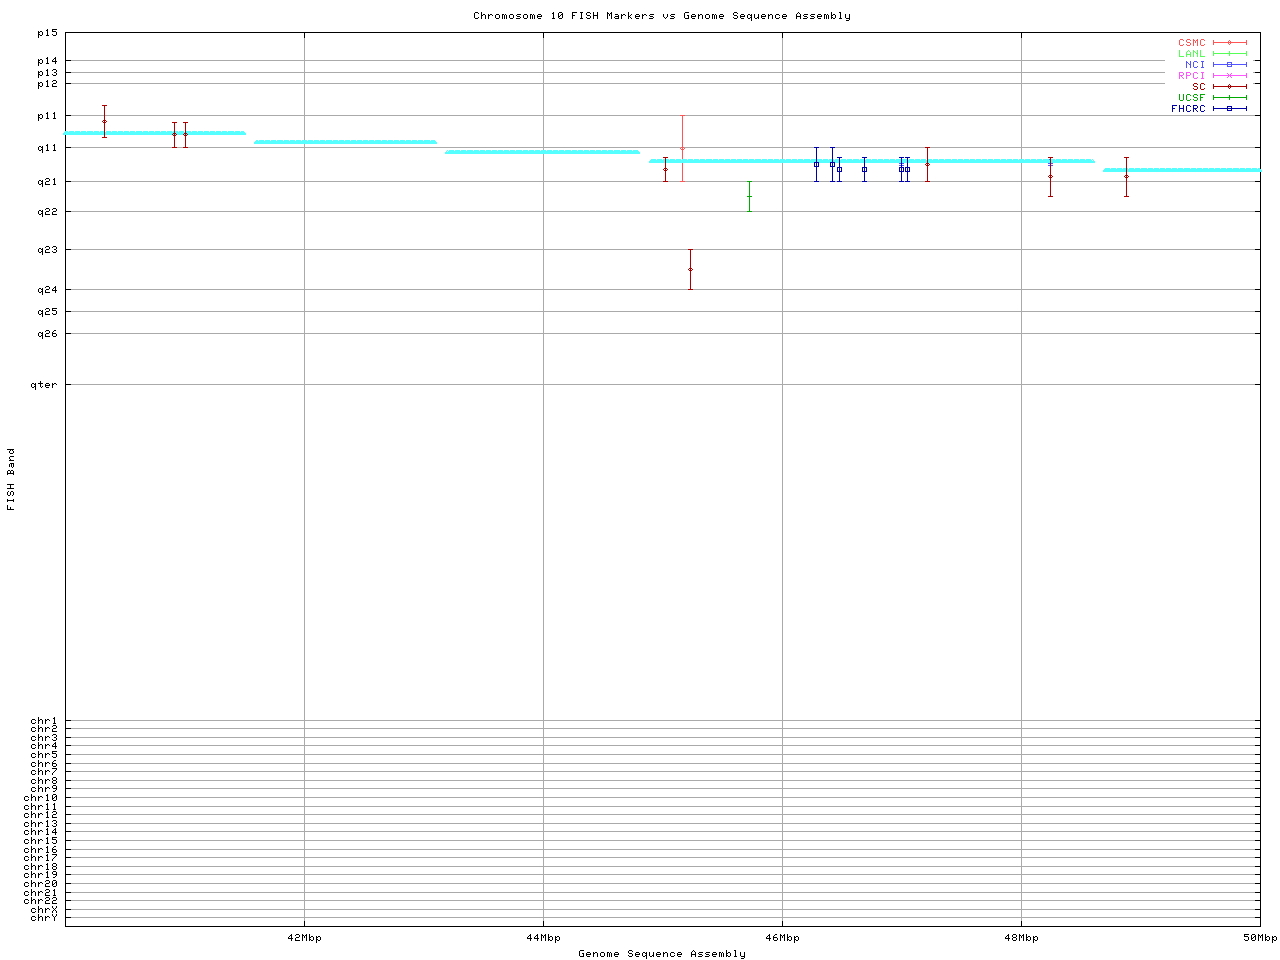Click the RPCI legend magenta marker
Image resolution: width=1280 pixels, height=960 pixels.
click(1229, 76)
